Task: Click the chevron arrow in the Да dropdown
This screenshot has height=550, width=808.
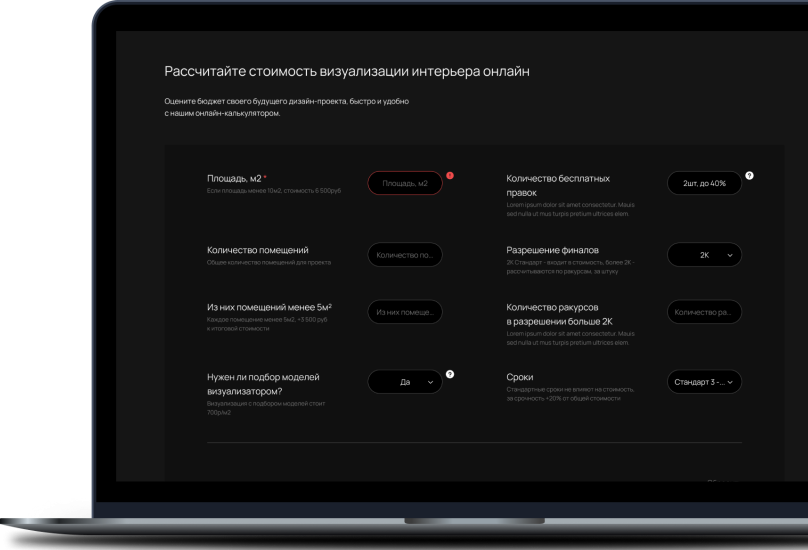Action: [x=431, y=382]
